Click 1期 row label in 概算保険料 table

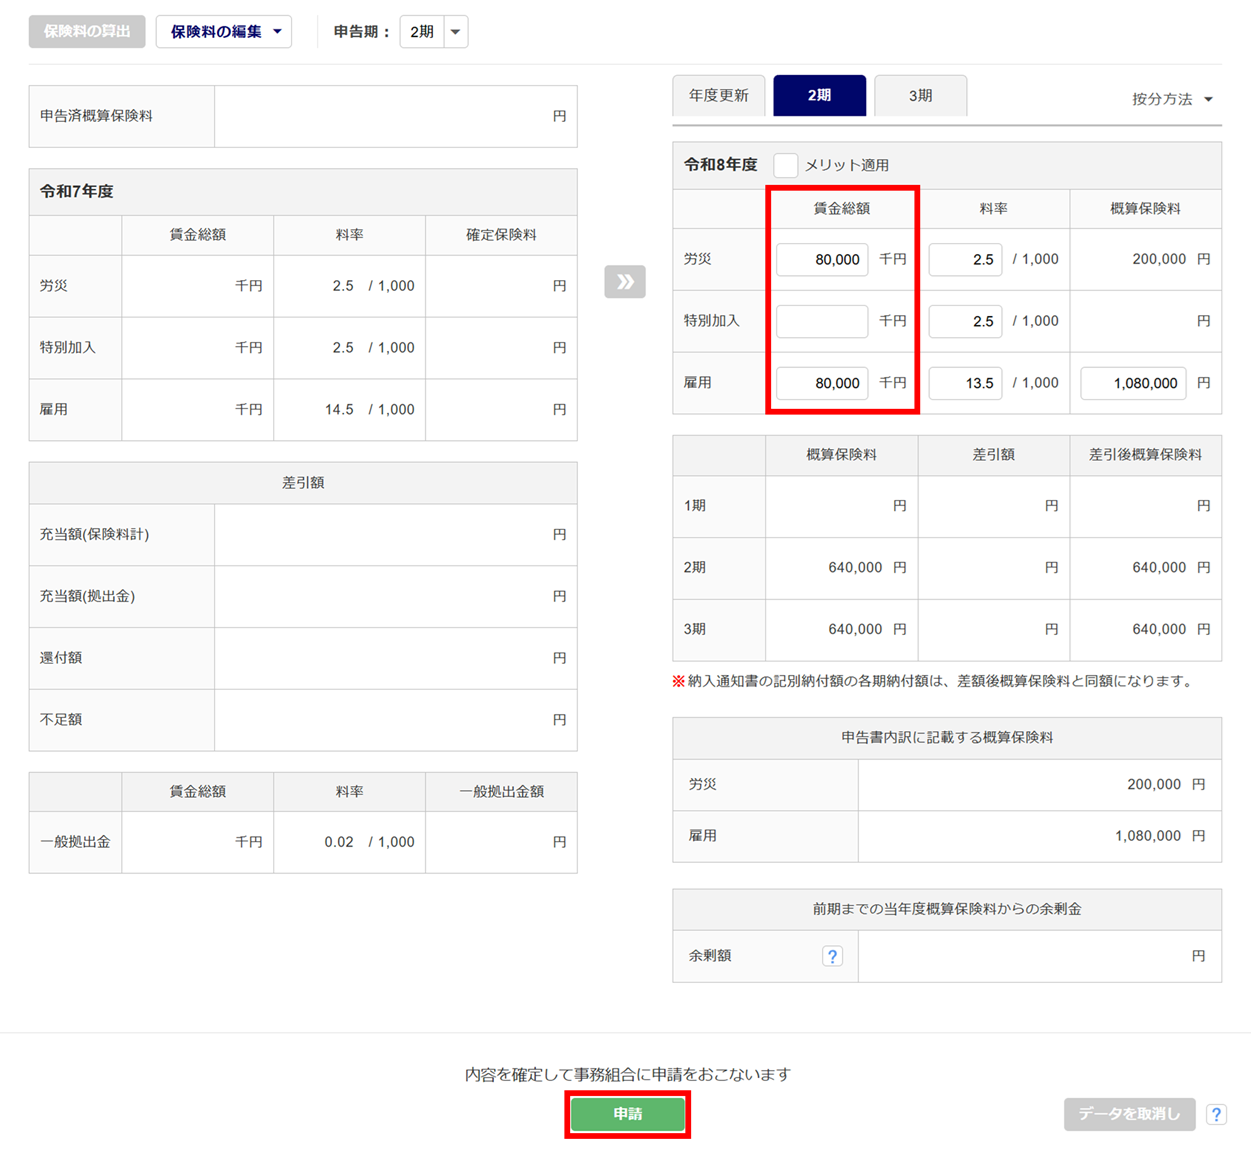pyautogui.click(x=695, y=506)
